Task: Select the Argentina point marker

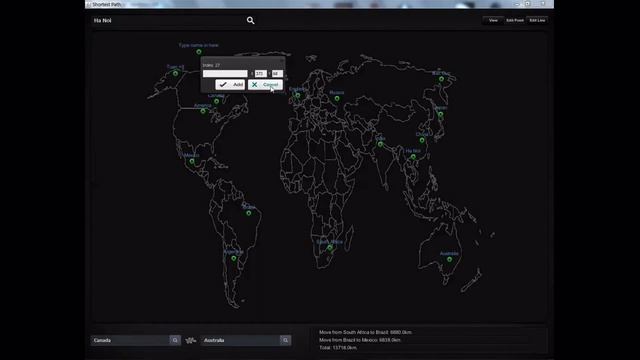Action: pyautogui.click(x=233, y=258)
